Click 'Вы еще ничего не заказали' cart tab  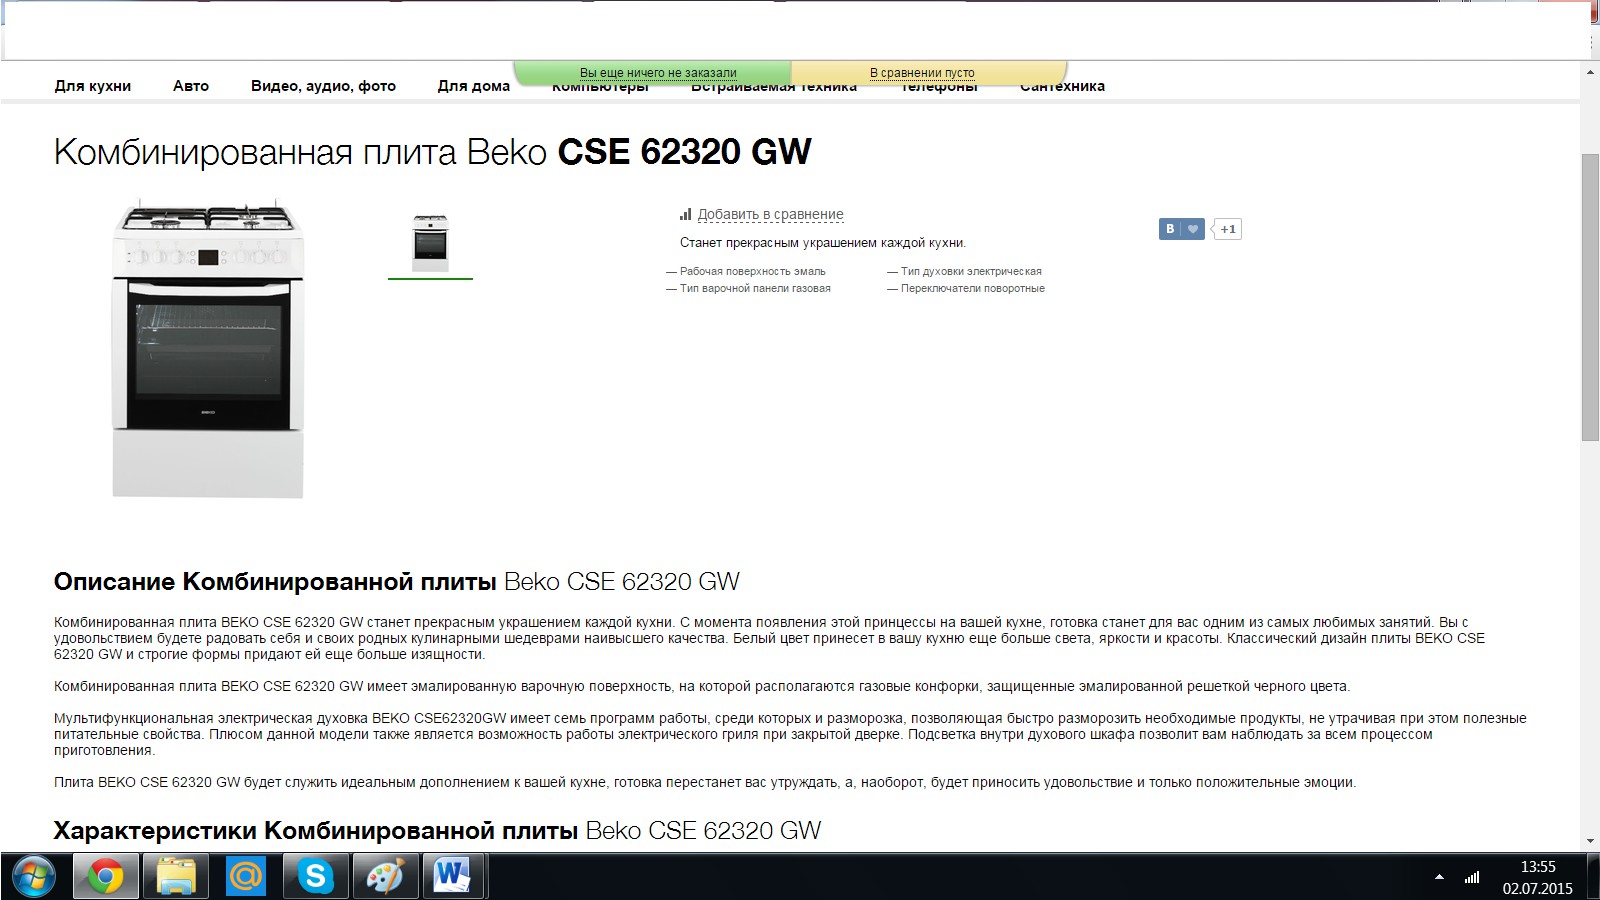point(658,72)
